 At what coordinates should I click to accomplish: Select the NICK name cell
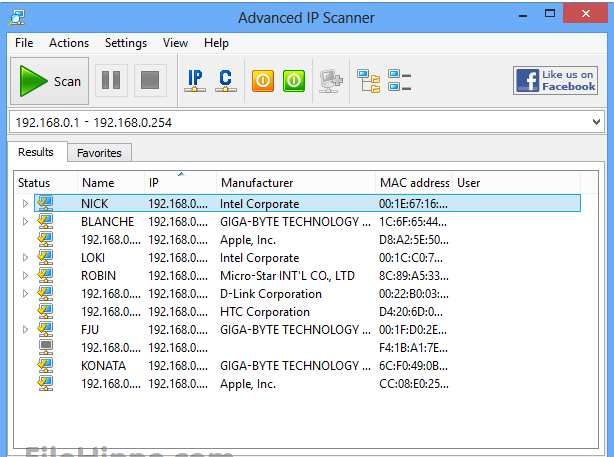point(95,204)
